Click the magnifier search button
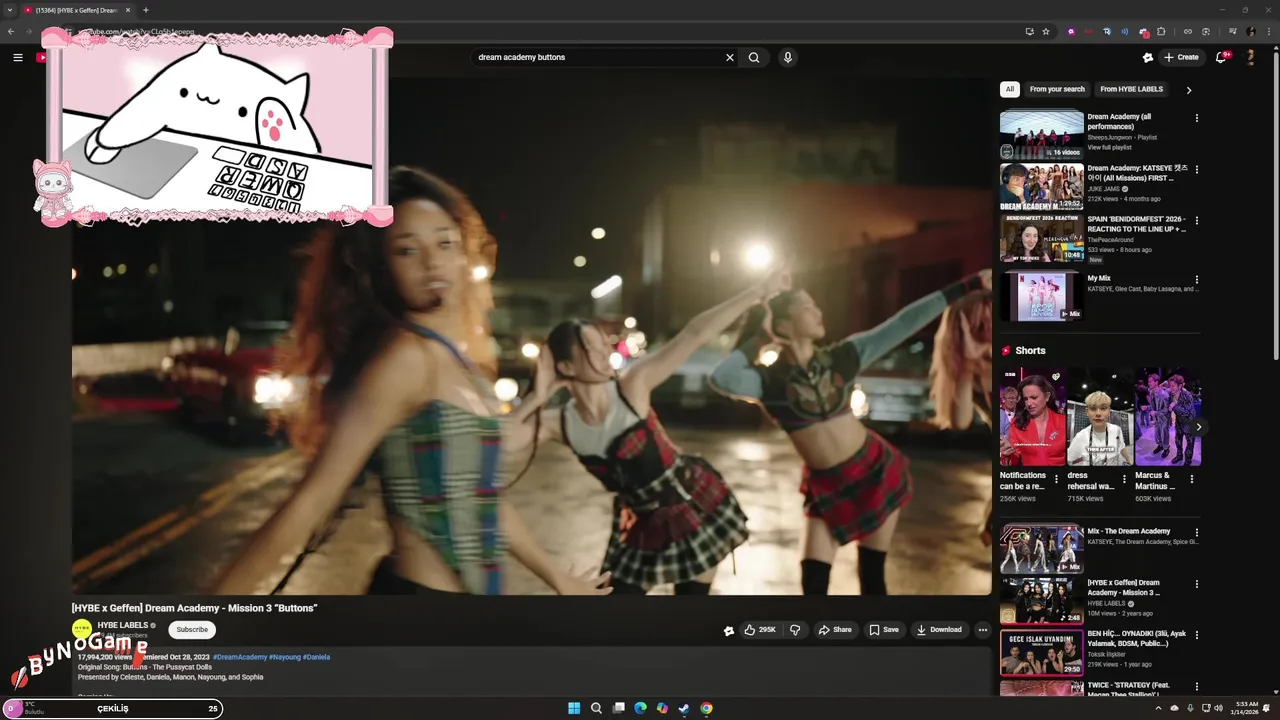 coord(754,58)
